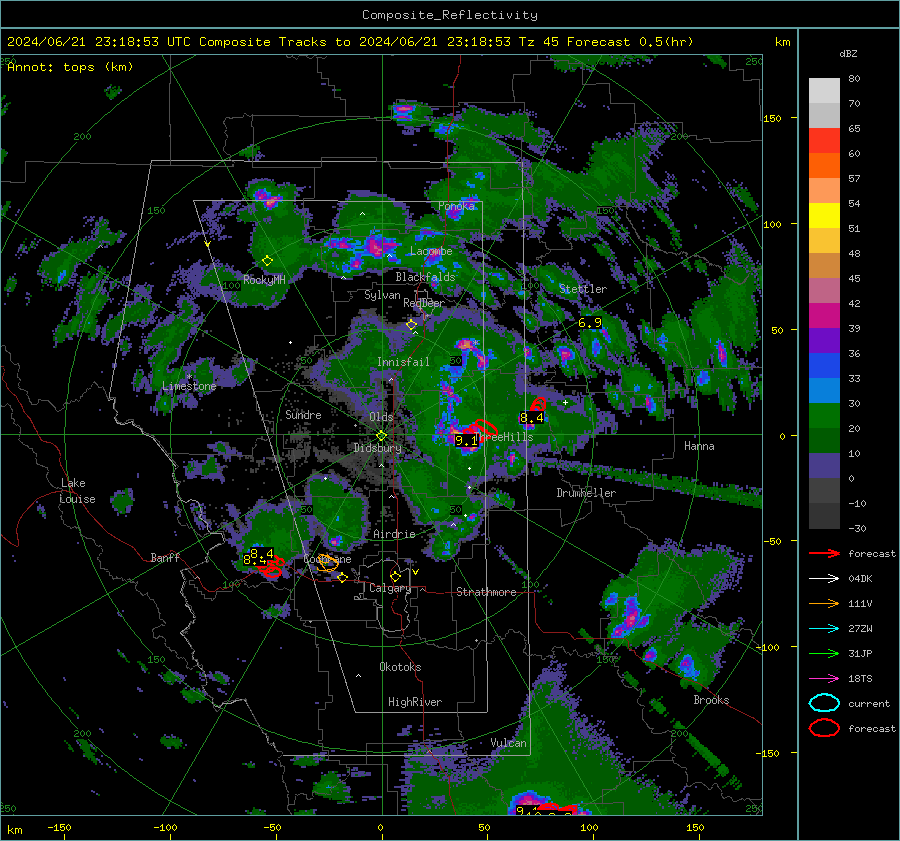Click the green 30–20 dBZ swatch
The height and width of the screenshot is (841, 900).
click(824, 416)
